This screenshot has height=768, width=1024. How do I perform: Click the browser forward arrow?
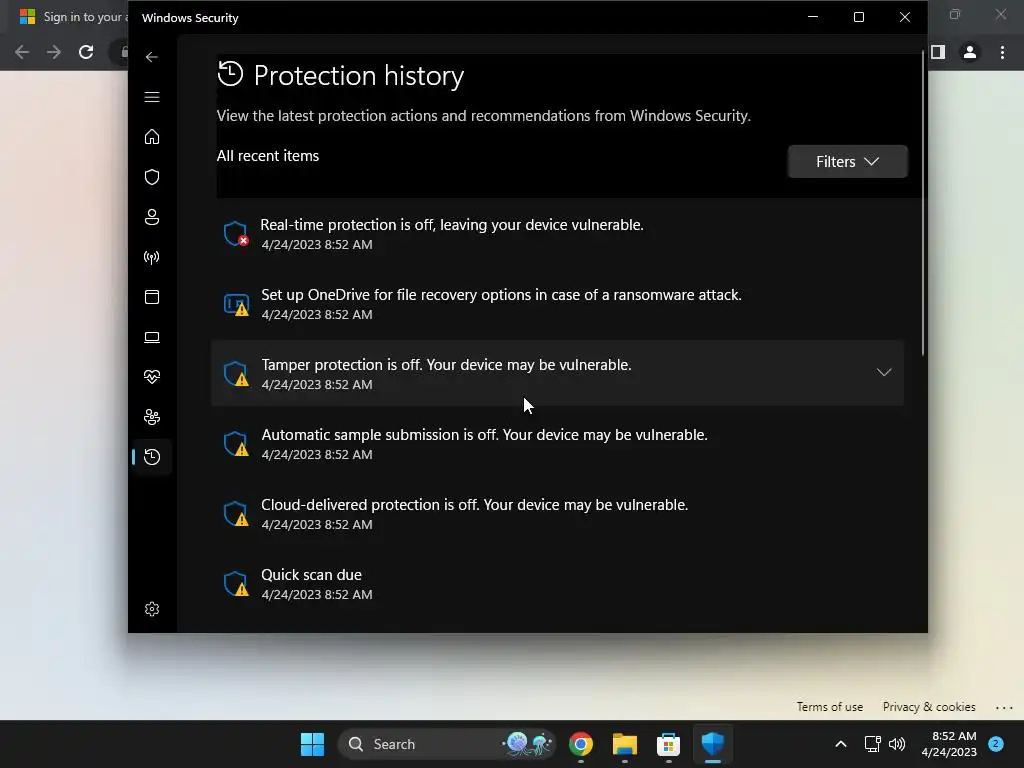[x=54, y=52]
